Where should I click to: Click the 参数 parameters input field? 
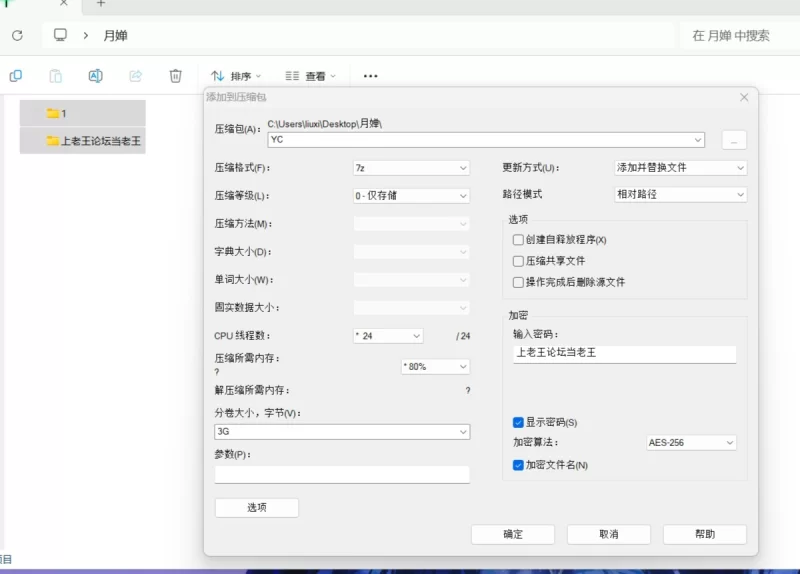(342, 474)
